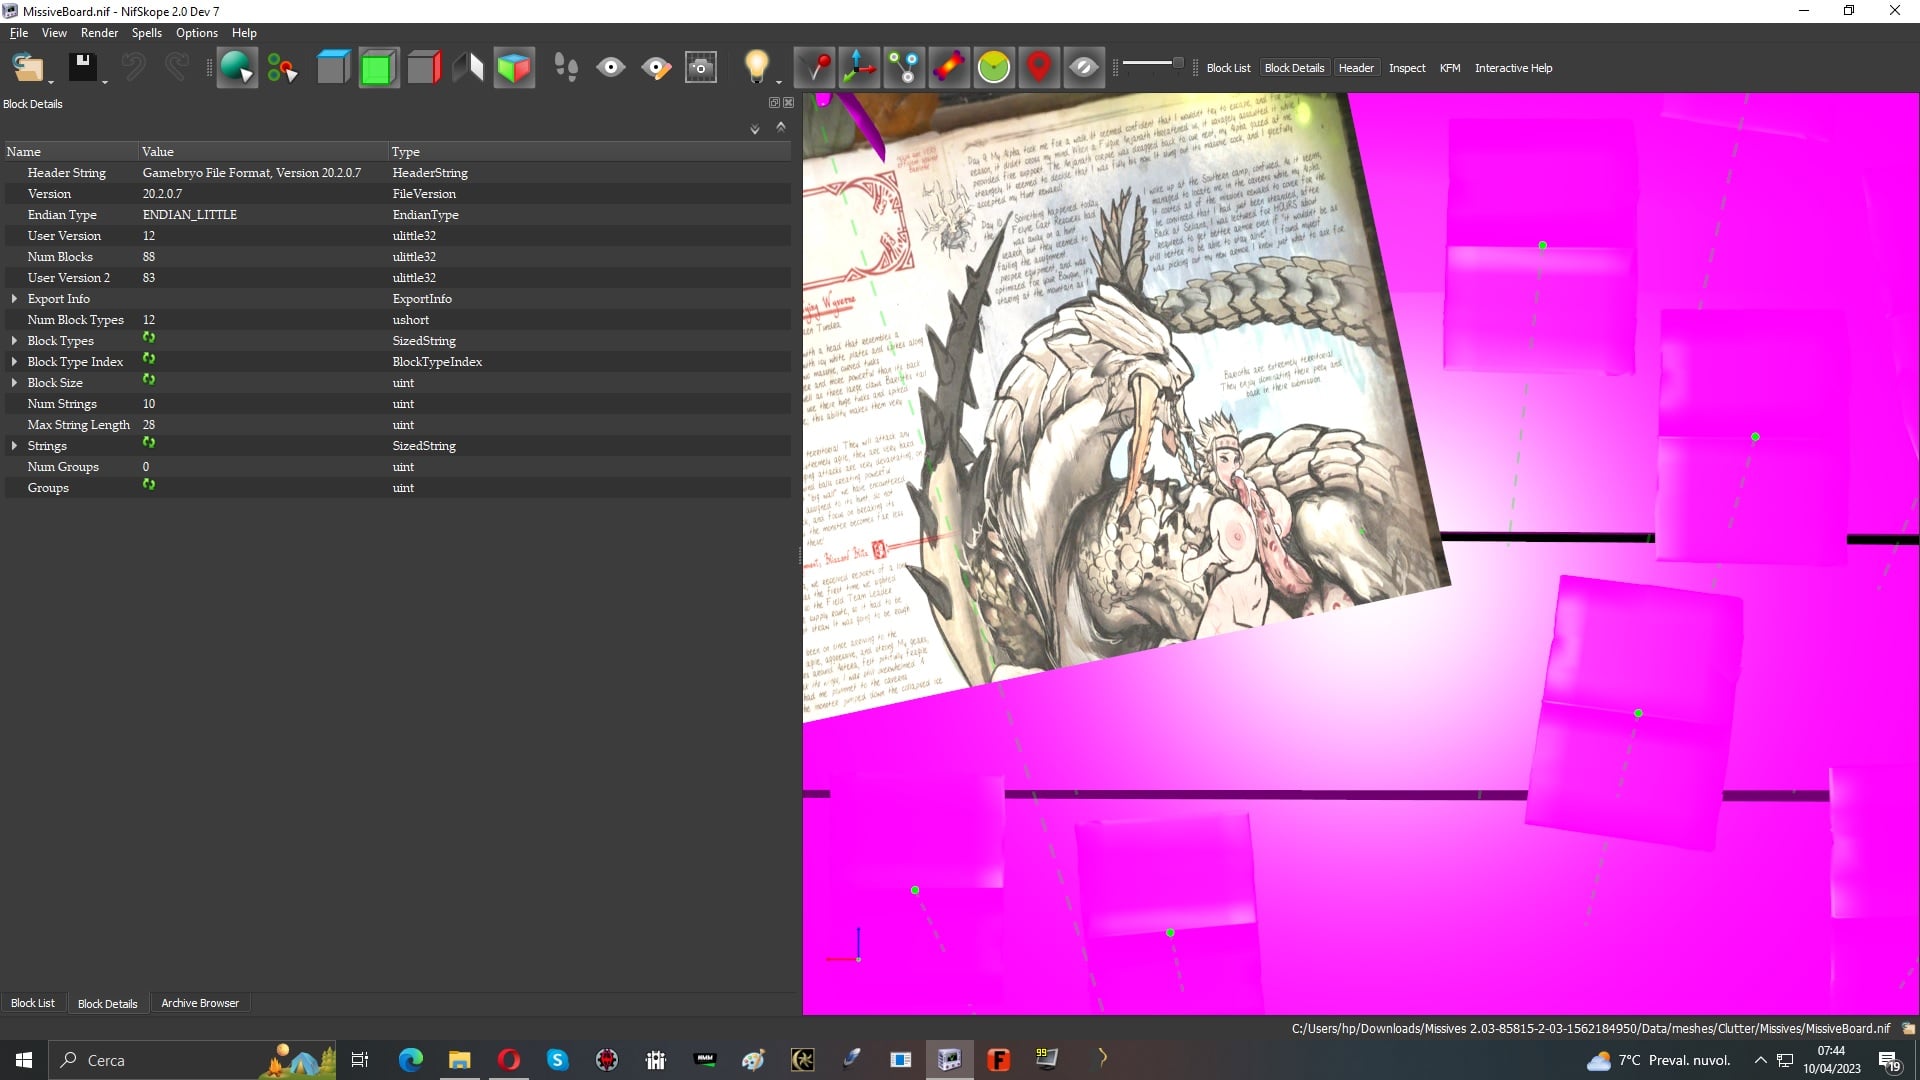The image size is (1920, 1080).
Task: Expand the Block Types row
Action: pos(14,341)
